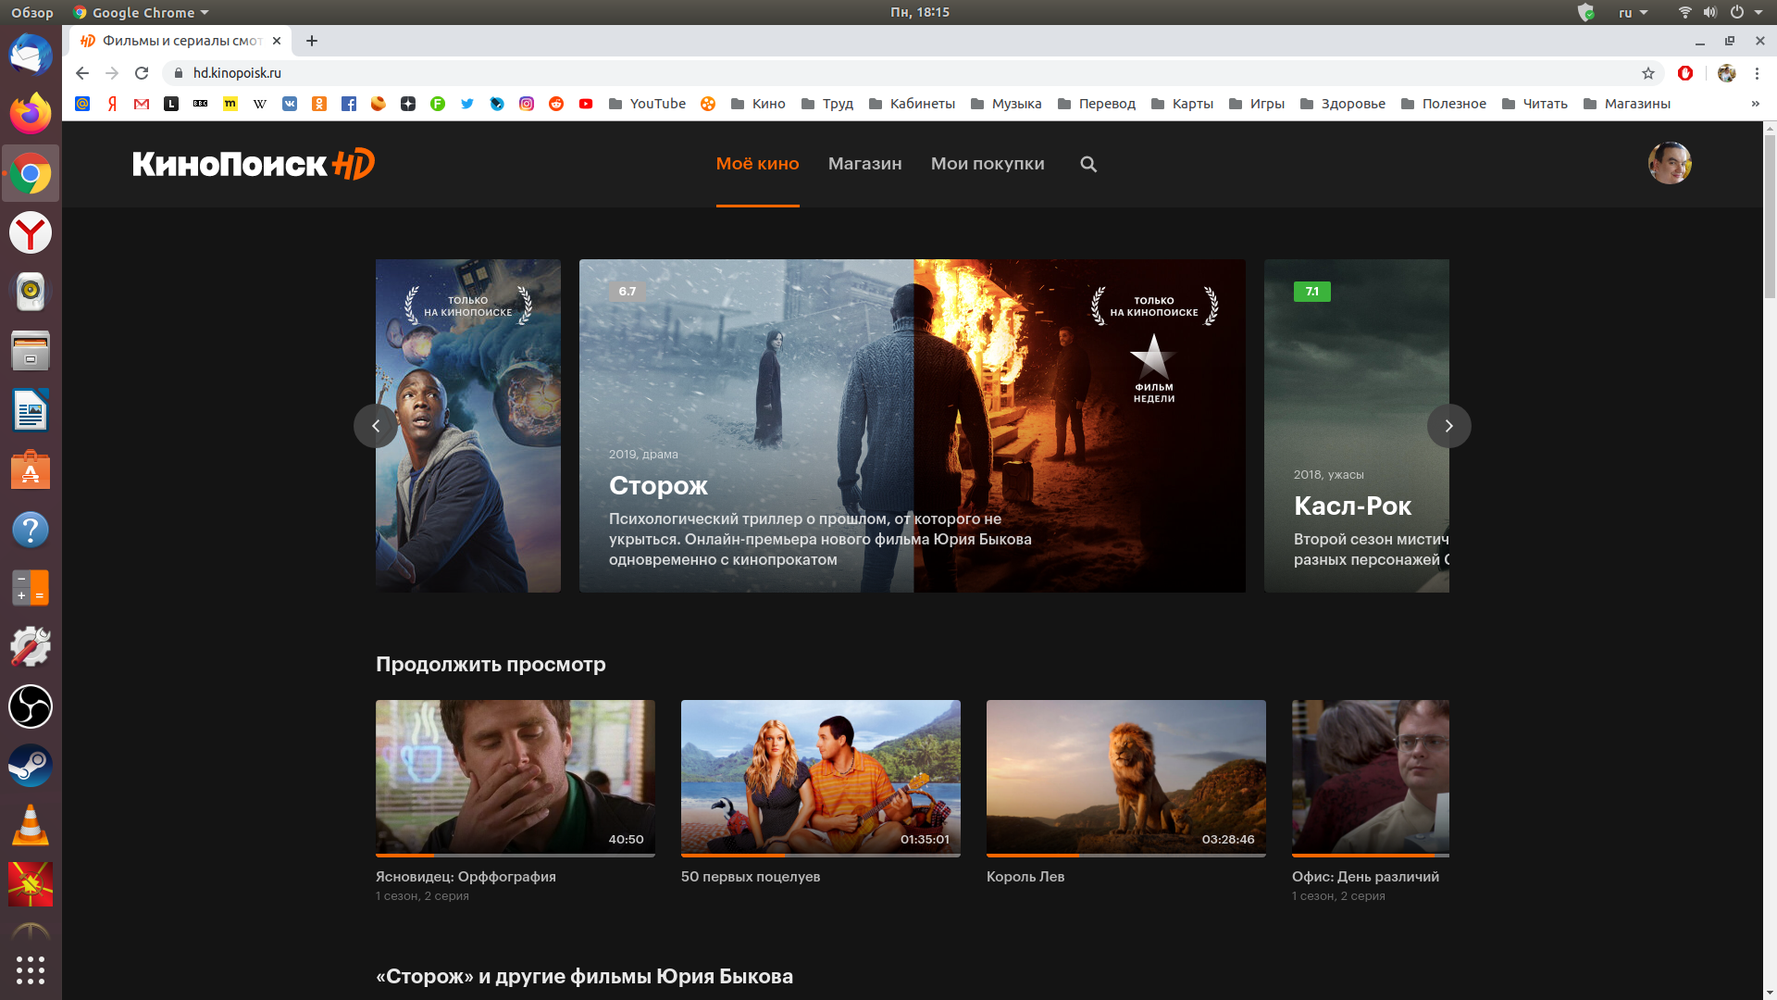Open the Сторож title link

tap(658, 485)
